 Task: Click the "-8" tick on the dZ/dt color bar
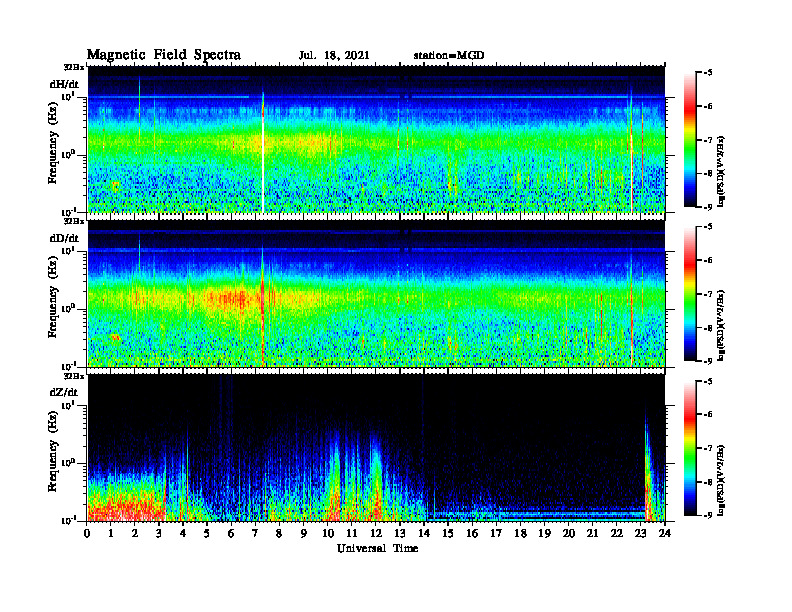coord(708,482)
